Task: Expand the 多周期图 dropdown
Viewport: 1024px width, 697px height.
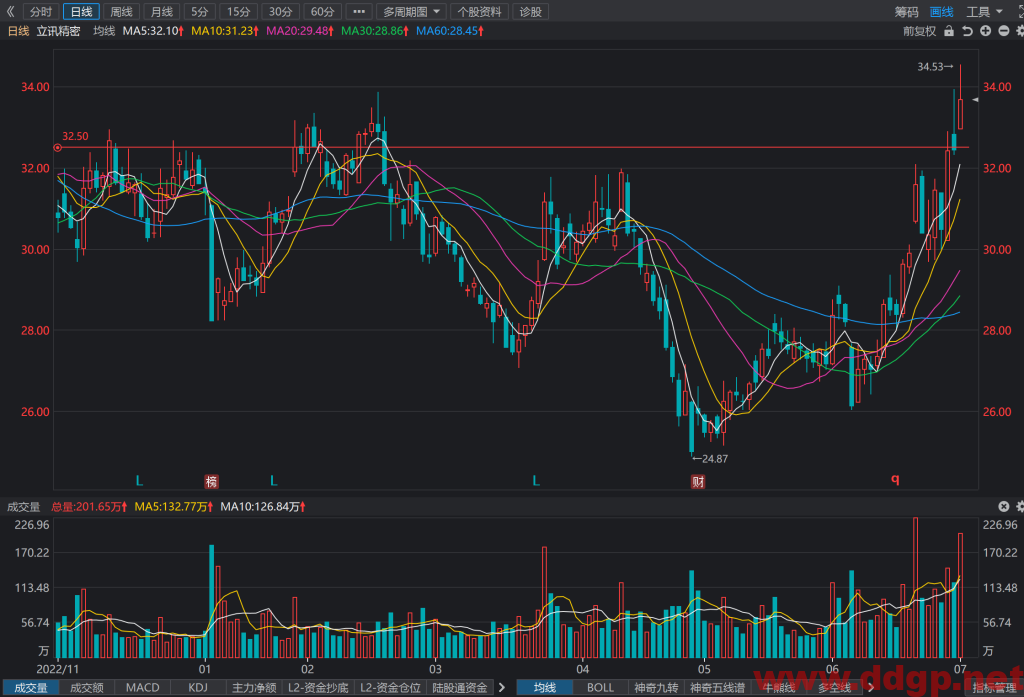Action: (x=411, y=12)
